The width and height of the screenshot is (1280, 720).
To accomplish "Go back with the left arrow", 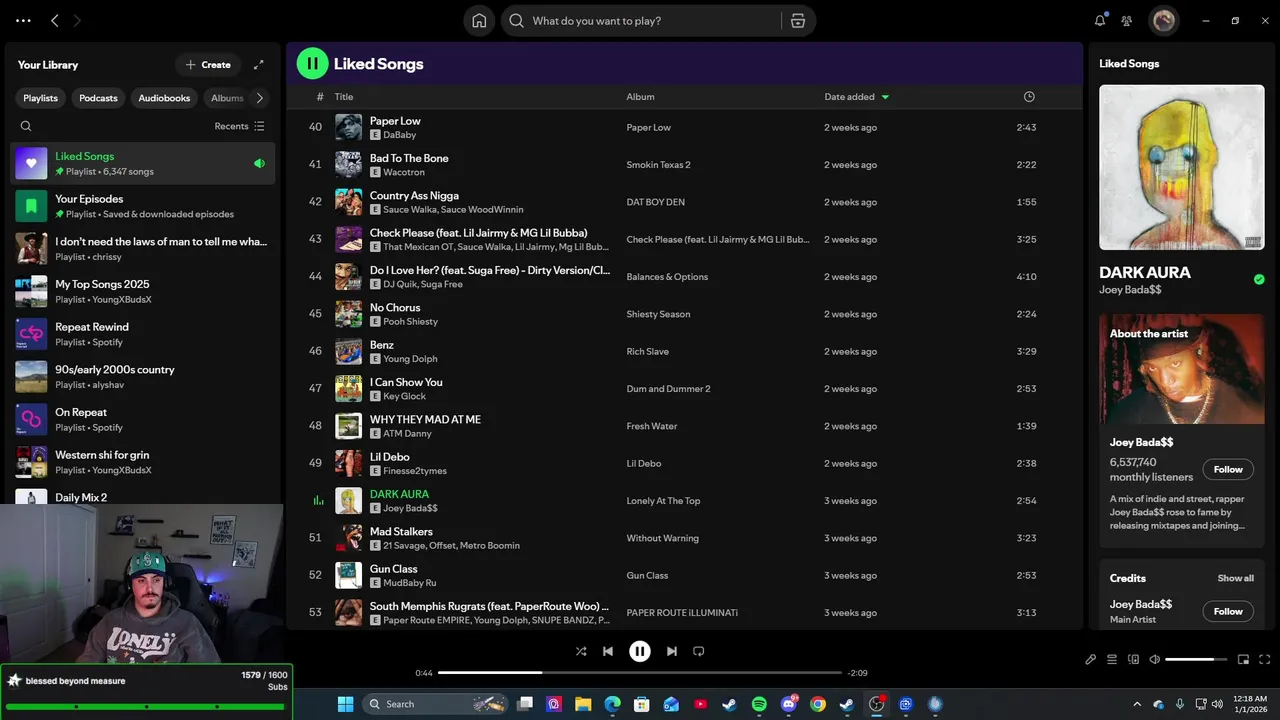I will pyautogui.click(x=55, y=20).
